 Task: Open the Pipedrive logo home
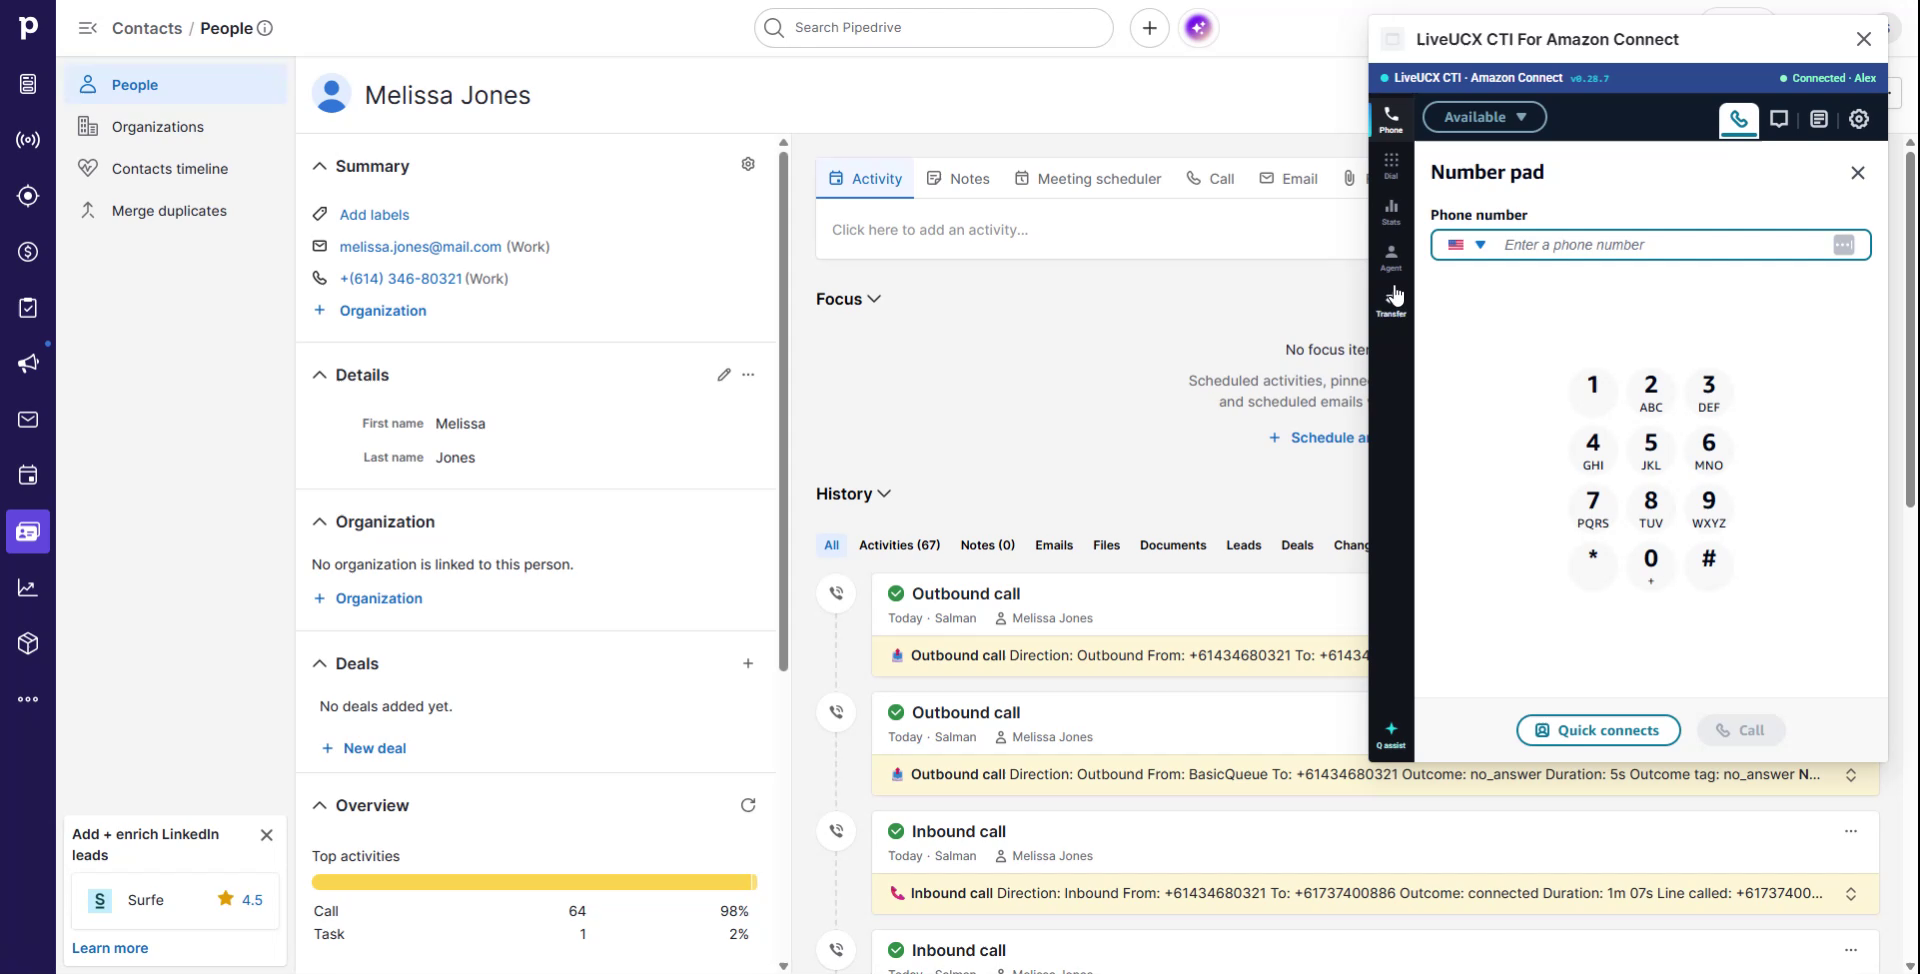pos(28,28)
